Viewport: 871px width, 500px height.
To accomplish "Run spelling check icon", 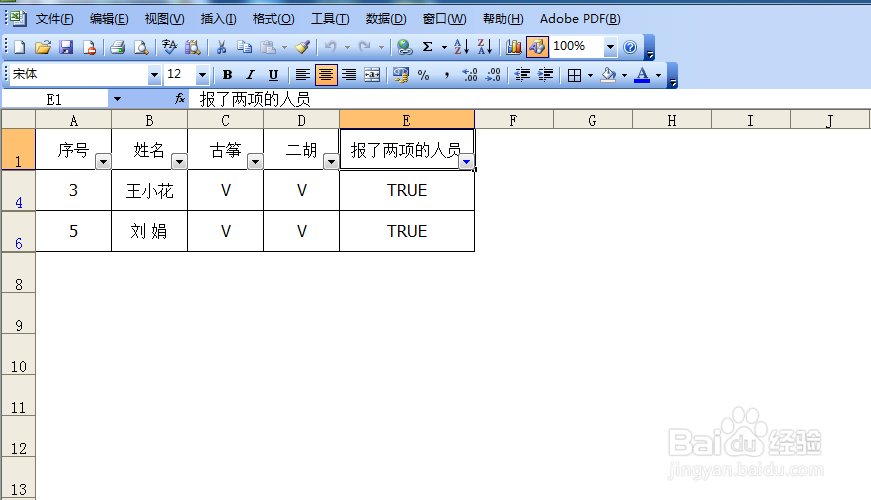I will (x=169, y=47).
